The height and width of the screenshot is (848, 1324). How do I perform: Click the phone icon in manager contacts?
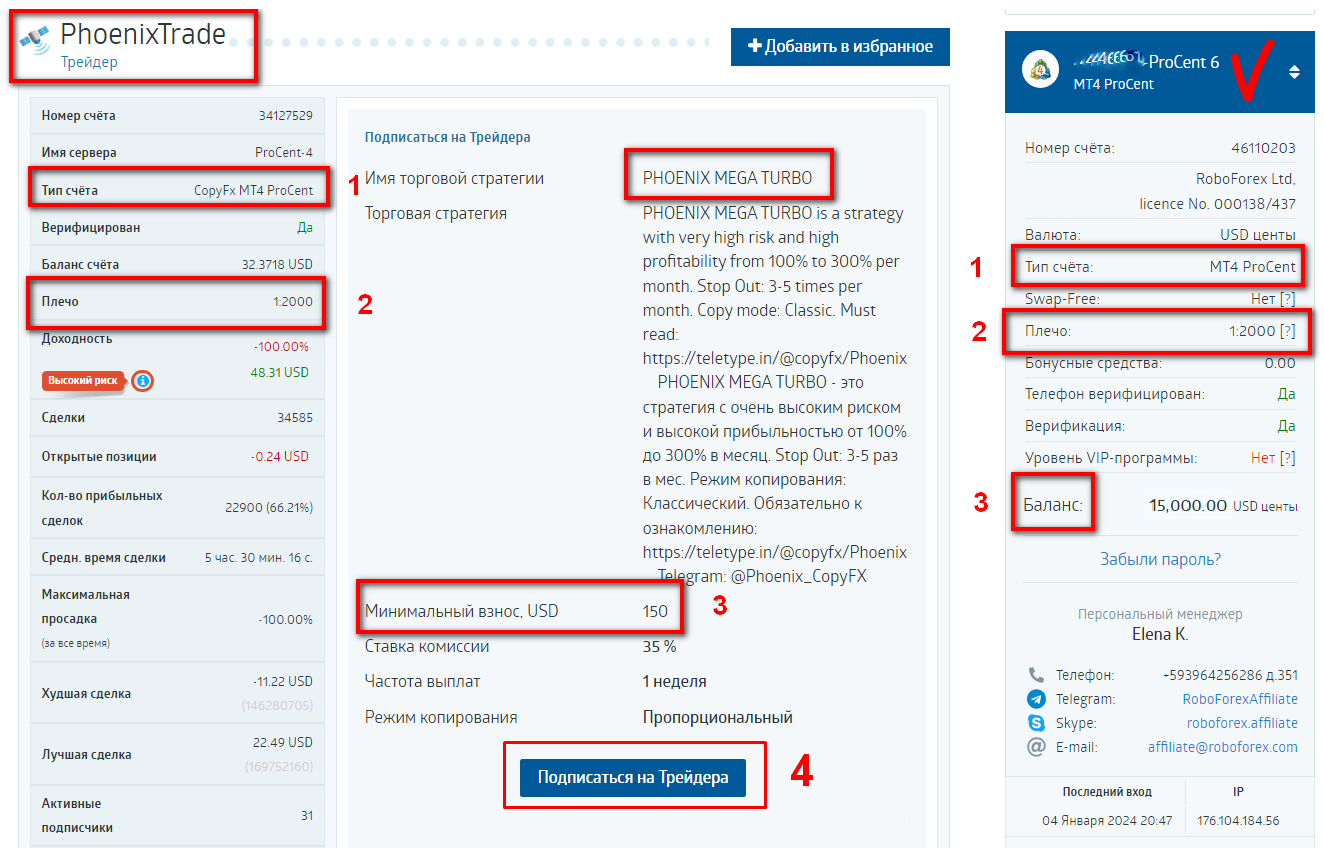pyautogui.click(x=1036, y=675)
